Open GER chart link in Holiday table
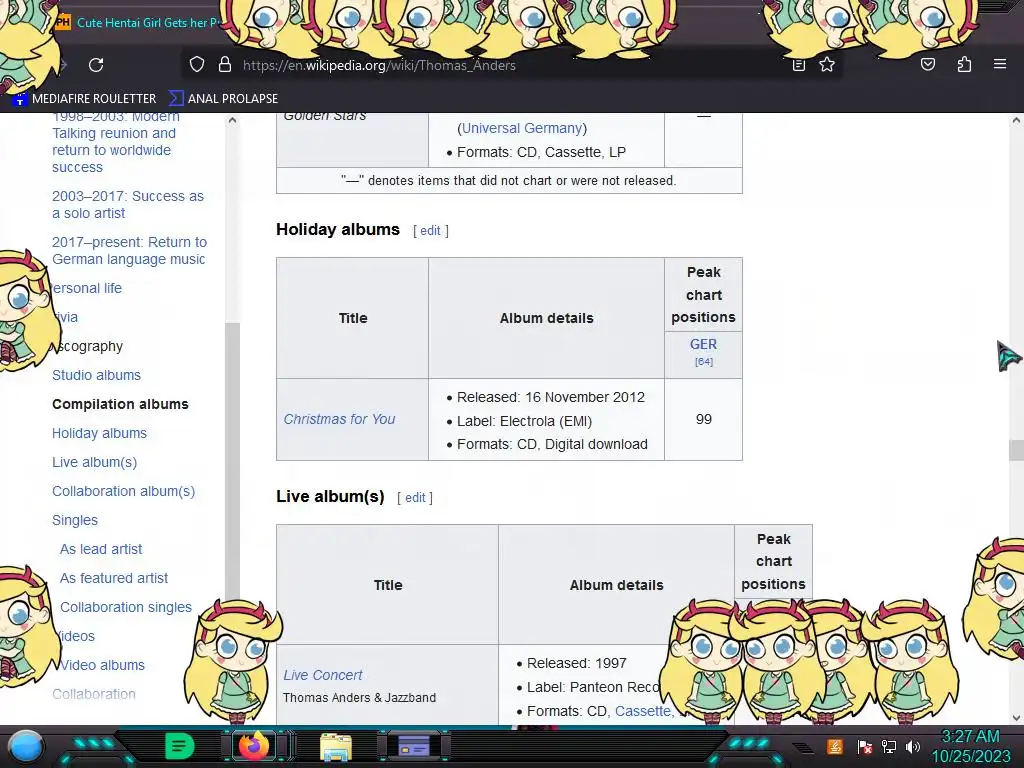Image resolution: width=1024 pixels, height=768 pixels. pos(703,344)
